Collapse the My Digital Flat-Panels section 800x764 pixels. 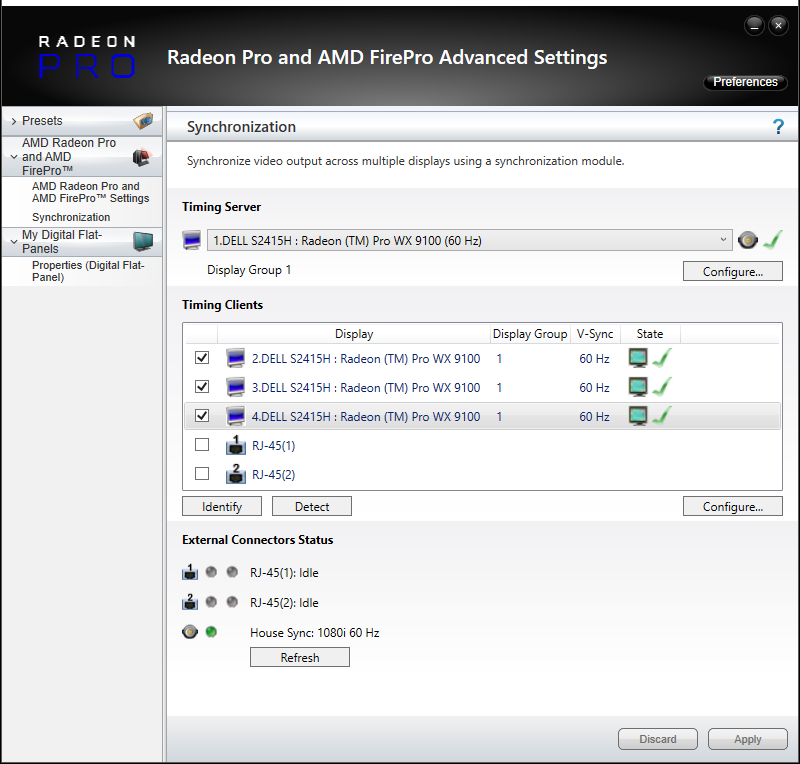(x=13, y=237)
